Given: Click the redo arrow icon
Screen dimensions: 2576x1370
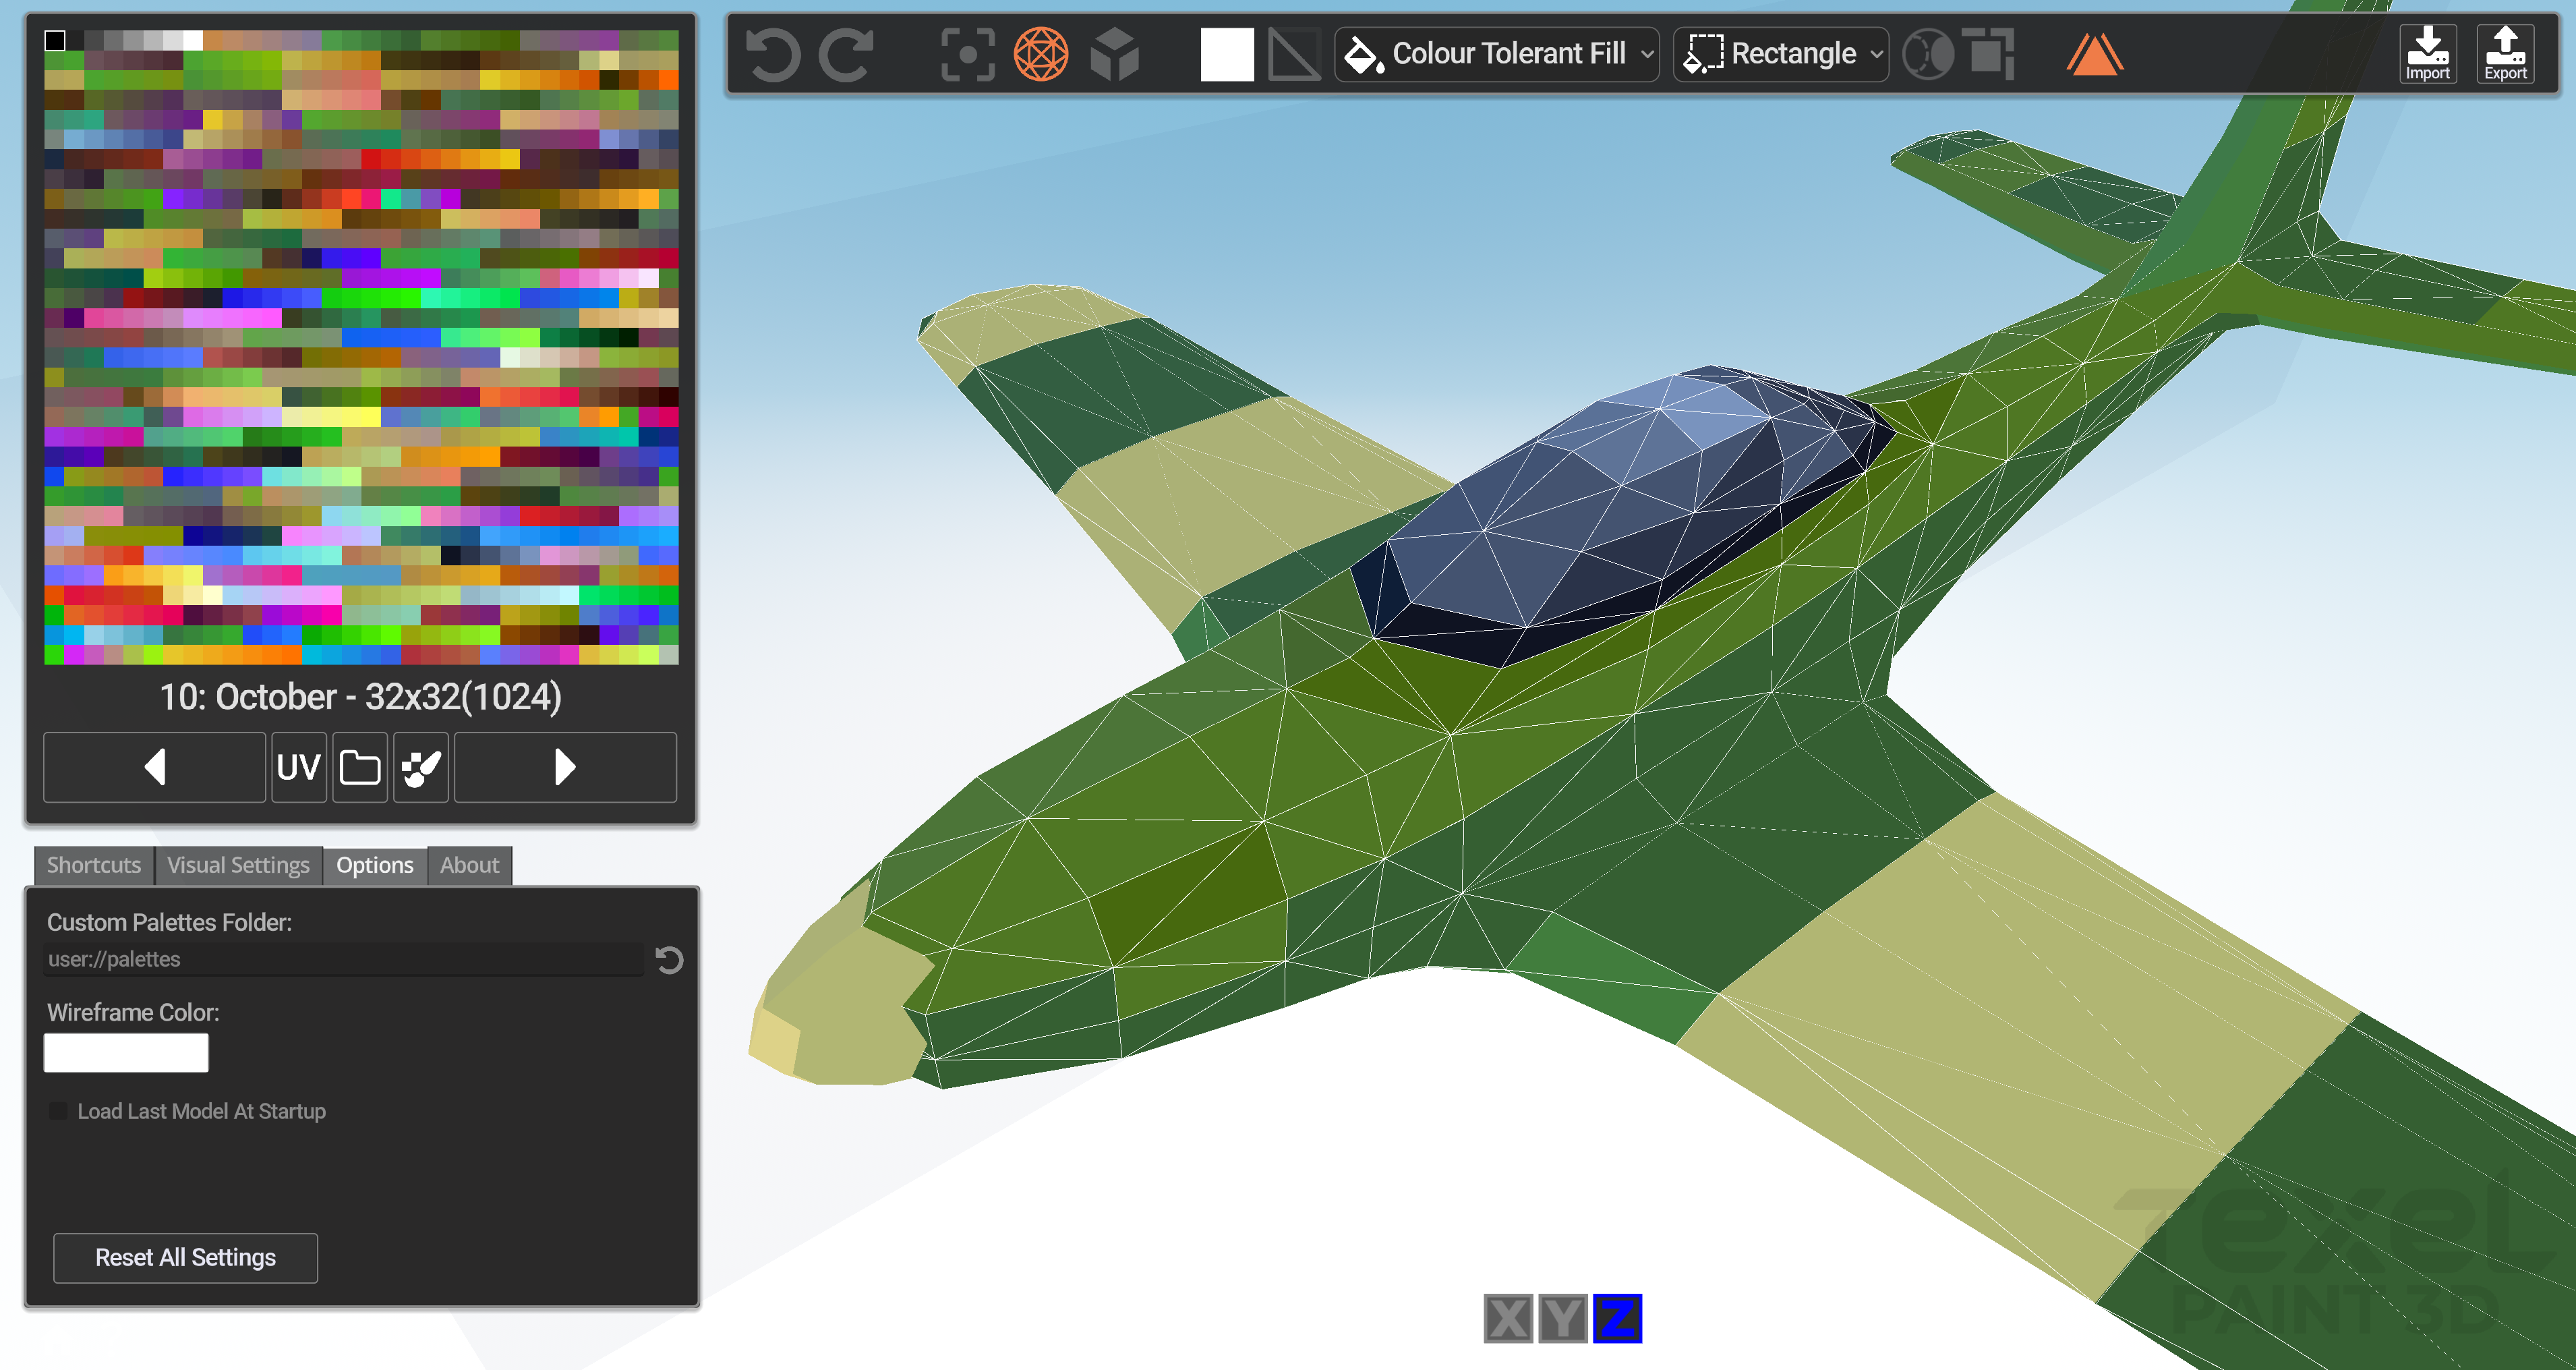Looking at the screenshot, I should click(846, 54).
